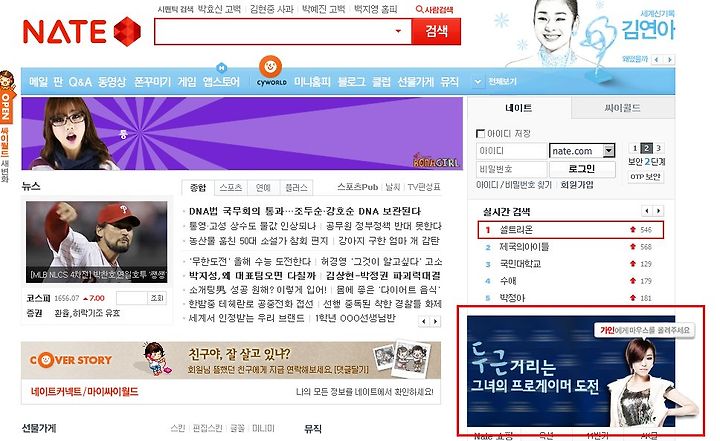Select the 연예 news tab
The height and width of the screenshot is (441, 720).
(263, 187)
